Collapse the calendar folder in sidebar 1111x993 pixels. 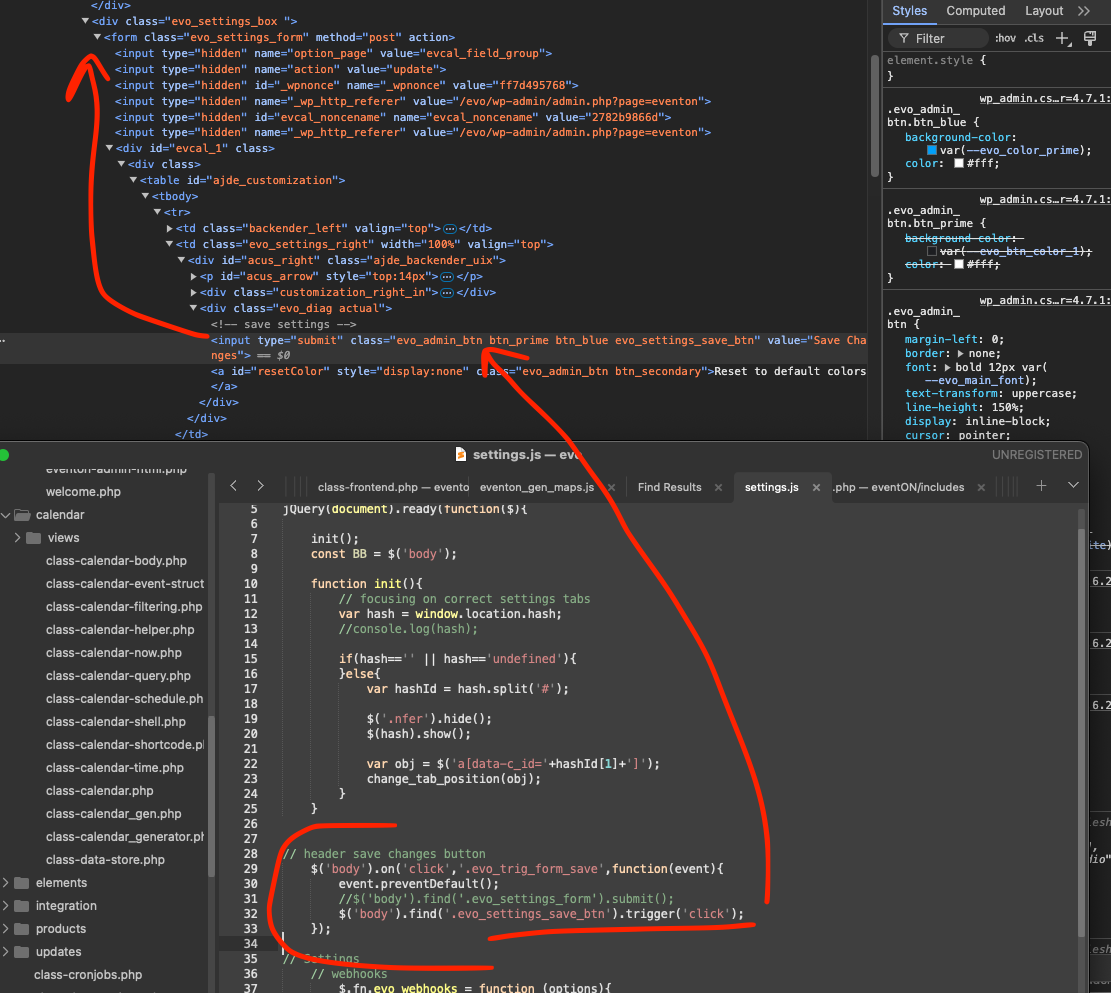click(6, 515)
